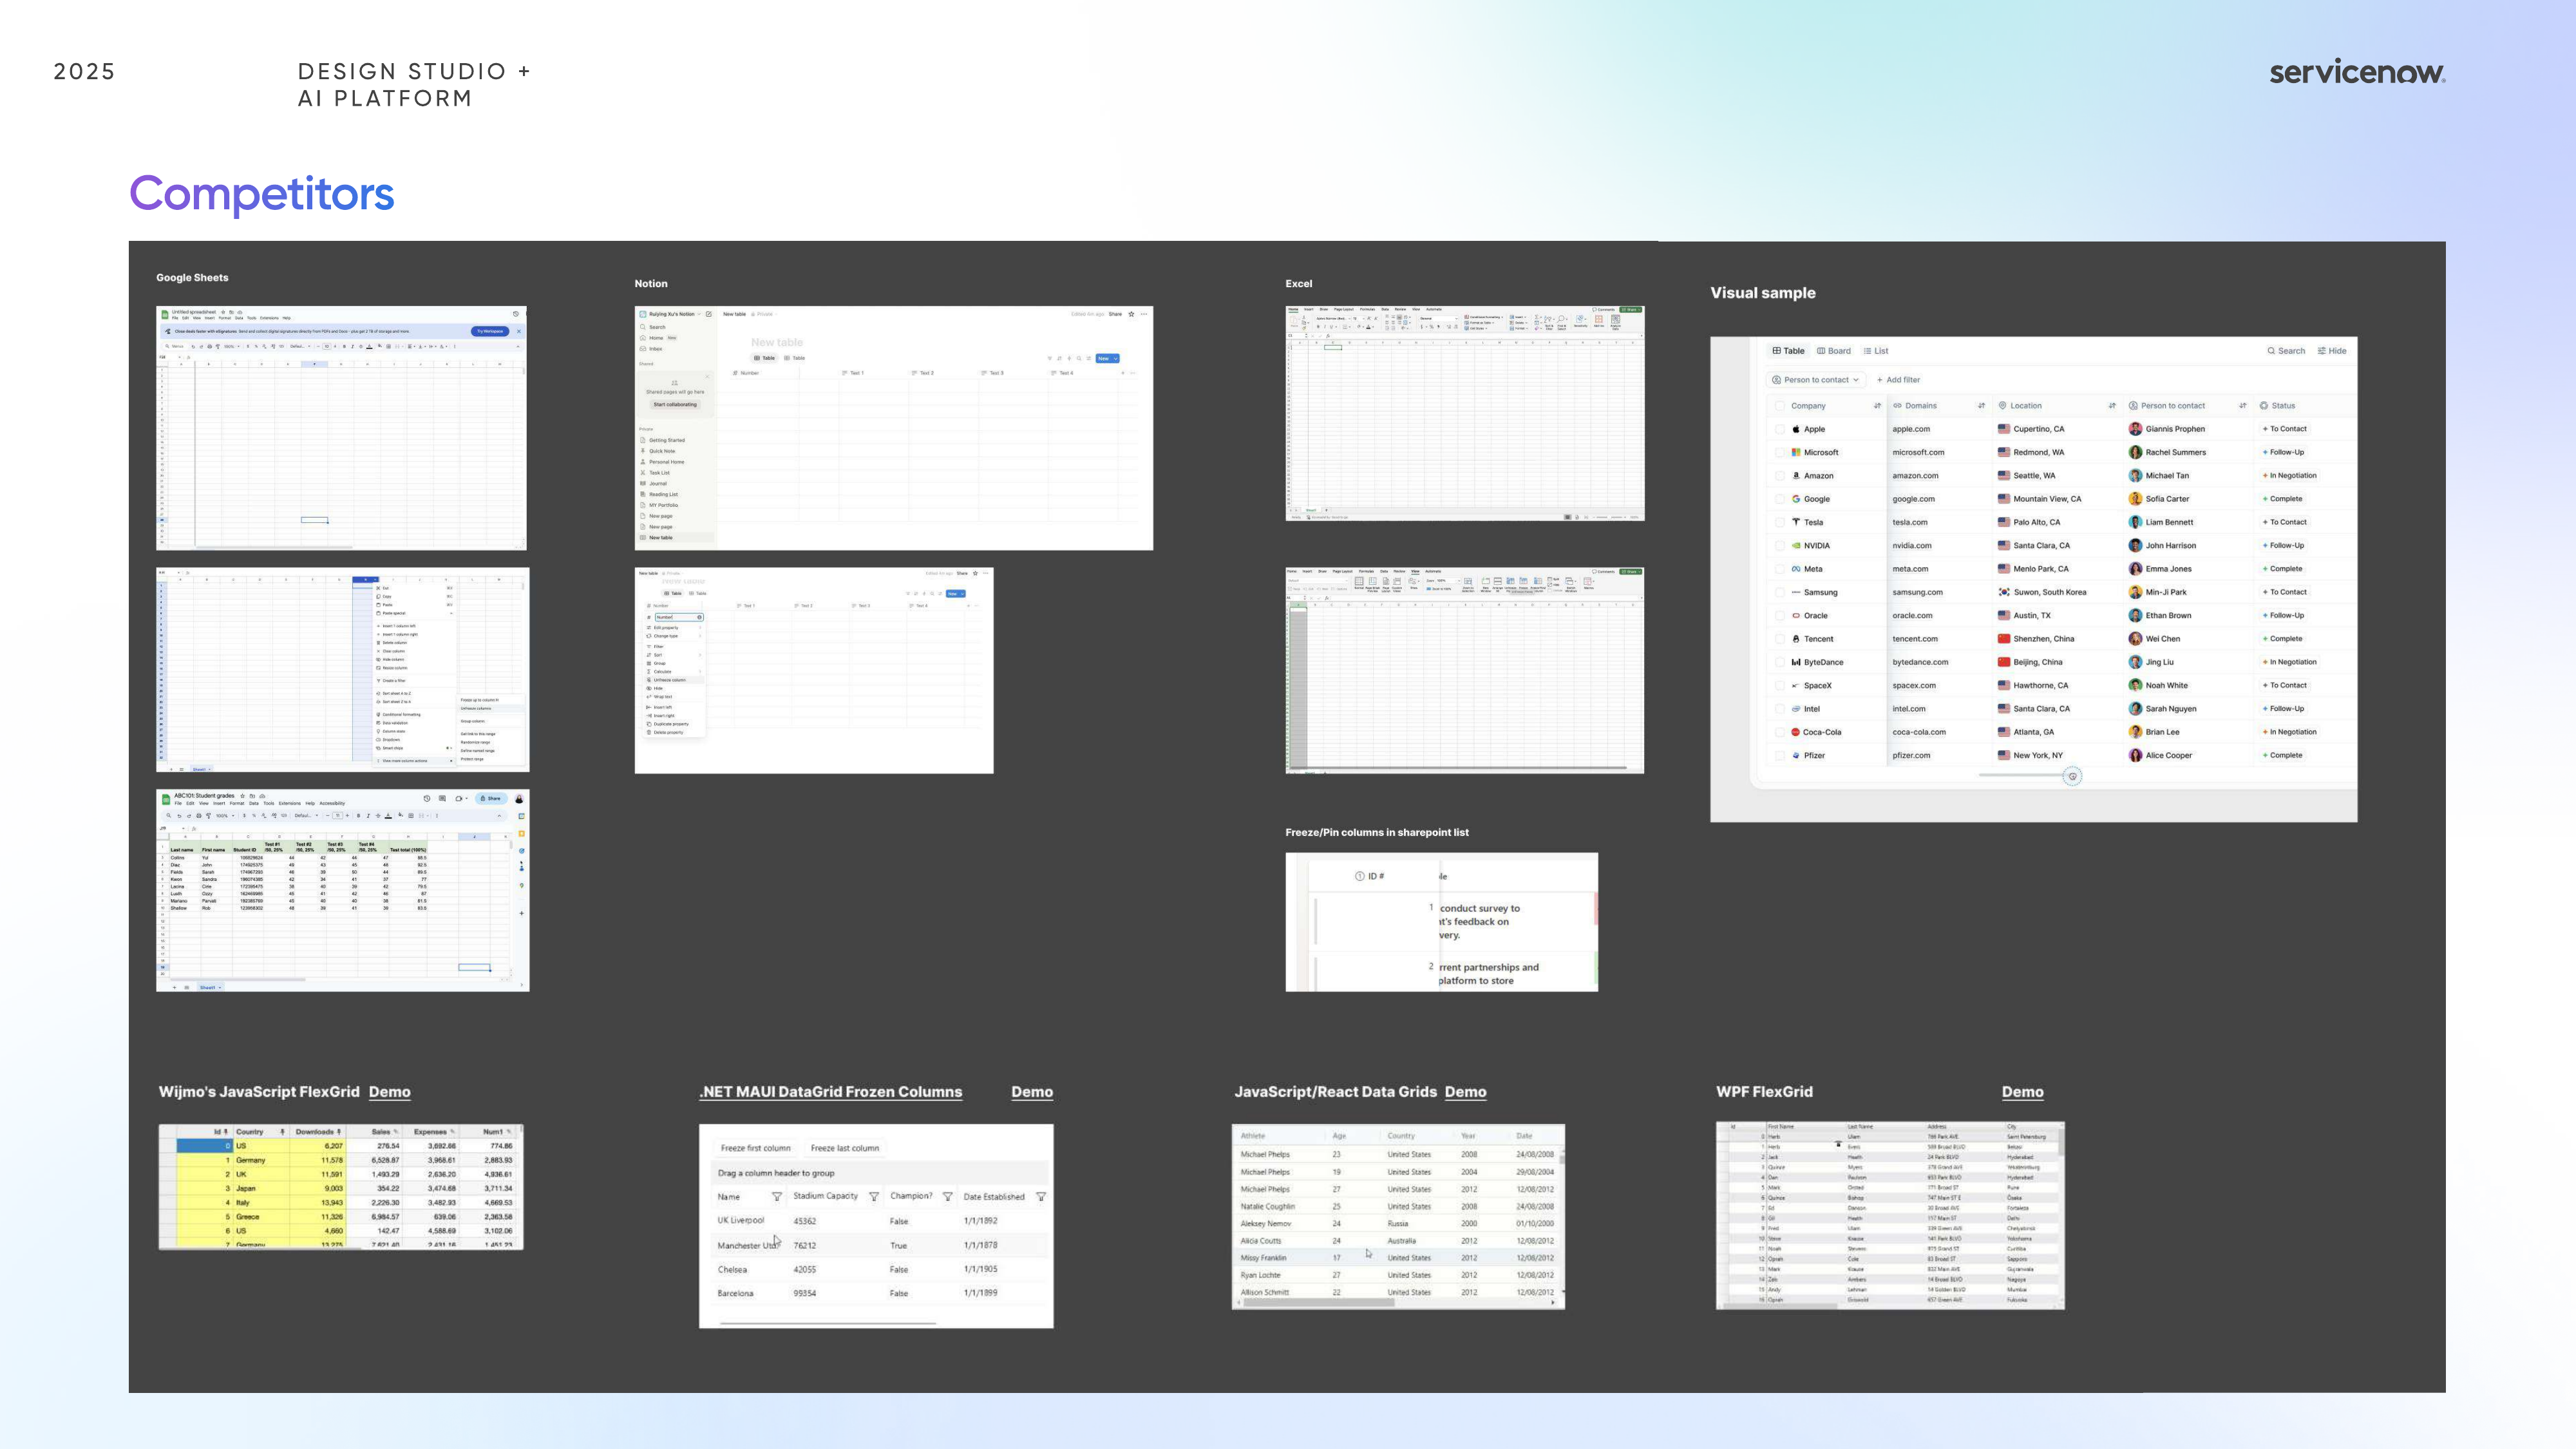Click the Apple logo icon in Company column
The width and height of the screenshot is (2576, 1449).
point(1796,429)
